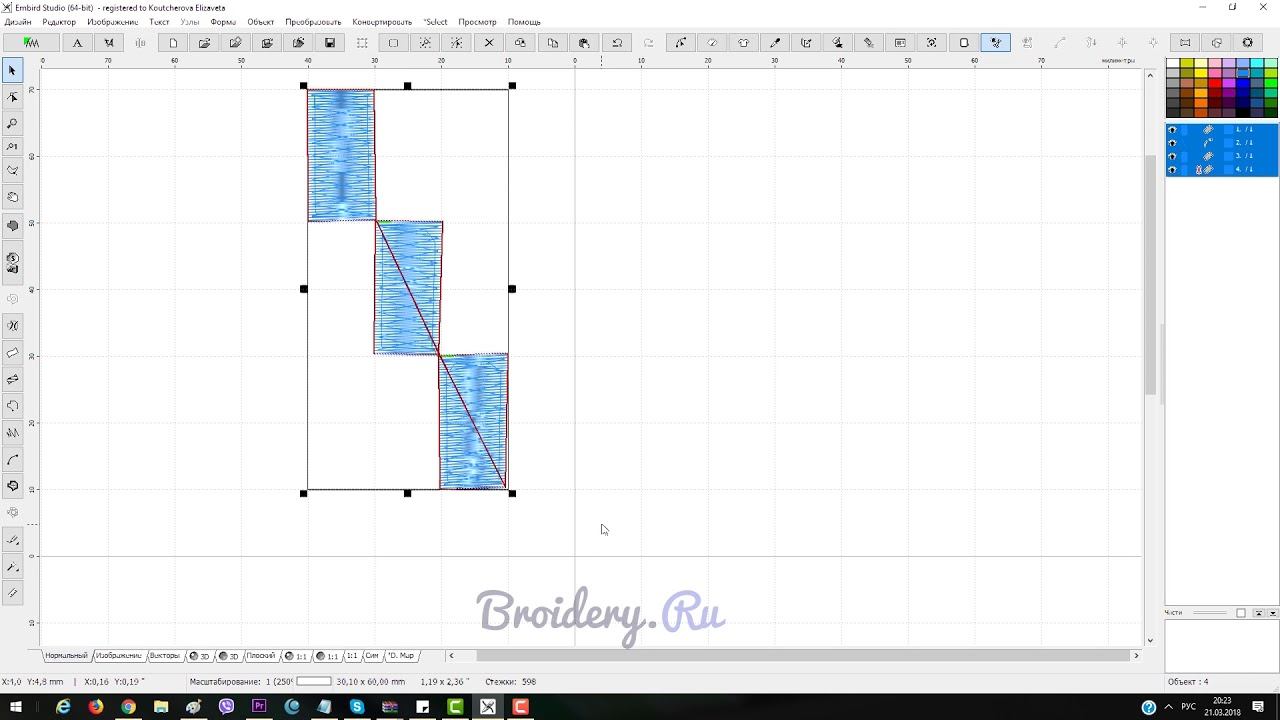Click the language indicator РУС in system tray

coord(1190,707)
